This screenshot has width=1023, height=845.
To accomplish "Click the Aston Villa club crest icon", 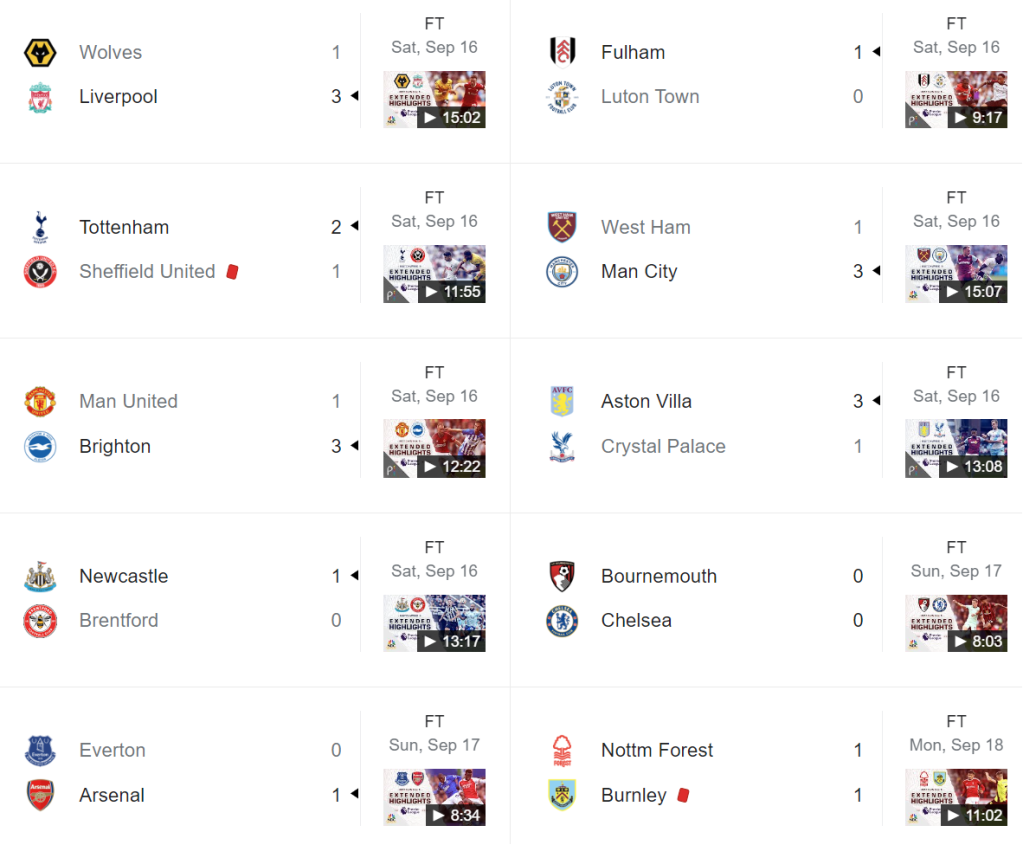I will tap(562, 401).
